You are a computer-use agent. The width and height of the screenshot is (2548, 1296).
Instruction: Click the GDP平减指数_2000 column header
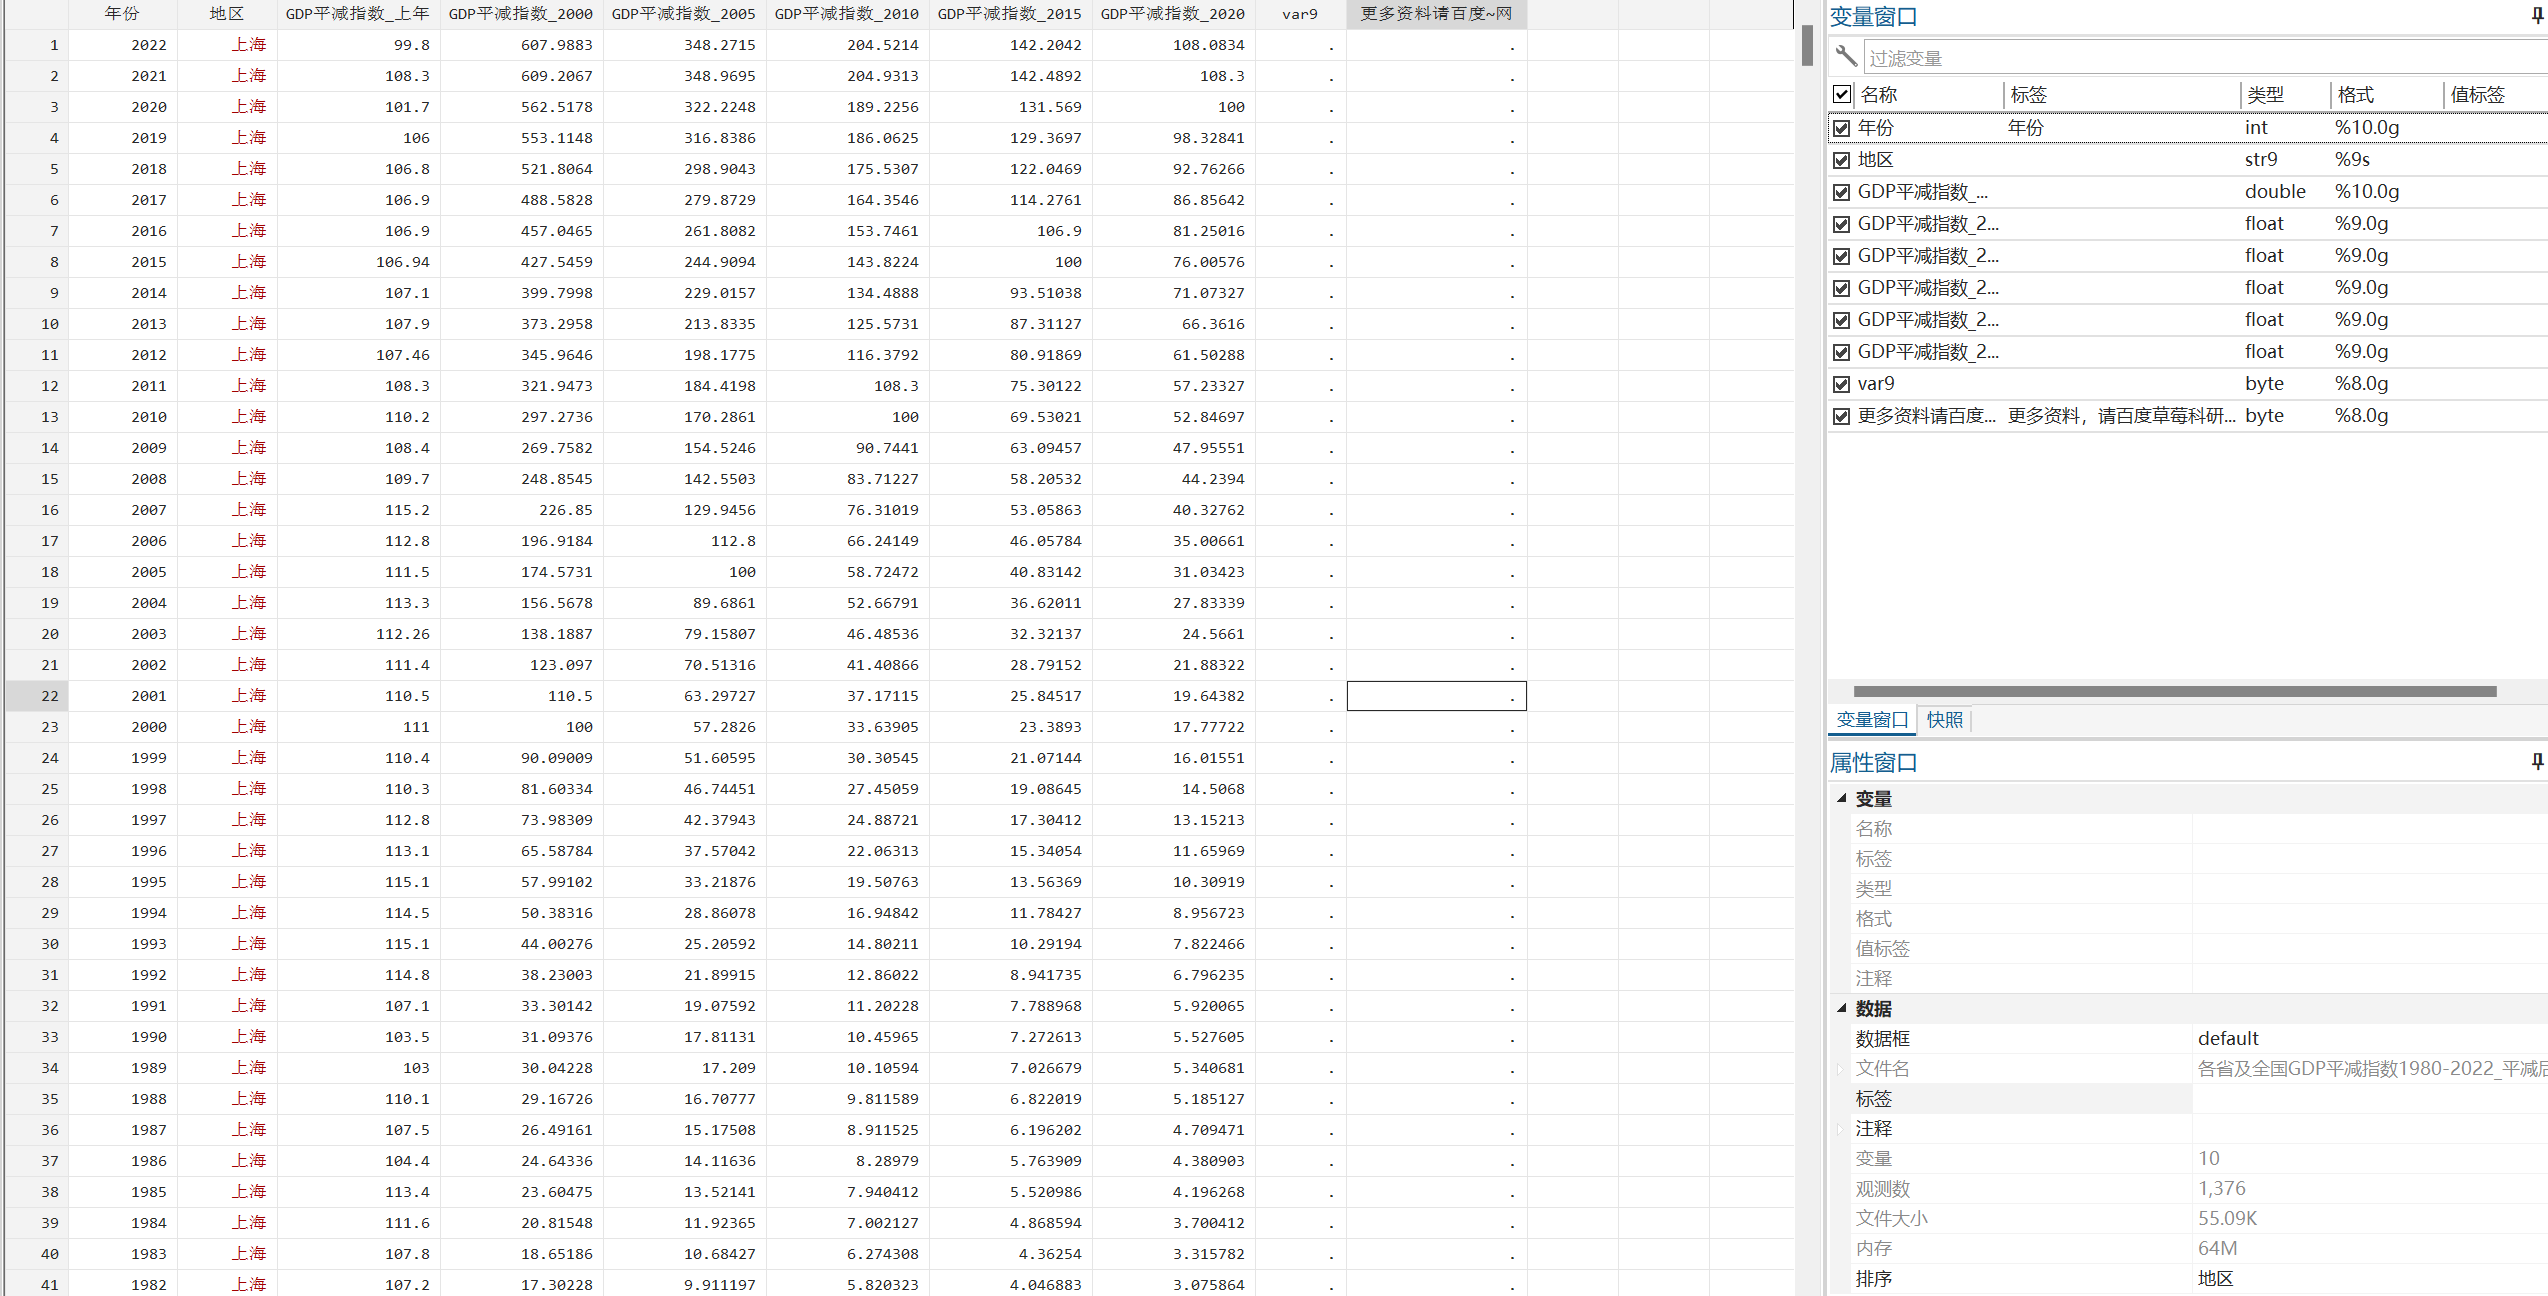[520, 14]
